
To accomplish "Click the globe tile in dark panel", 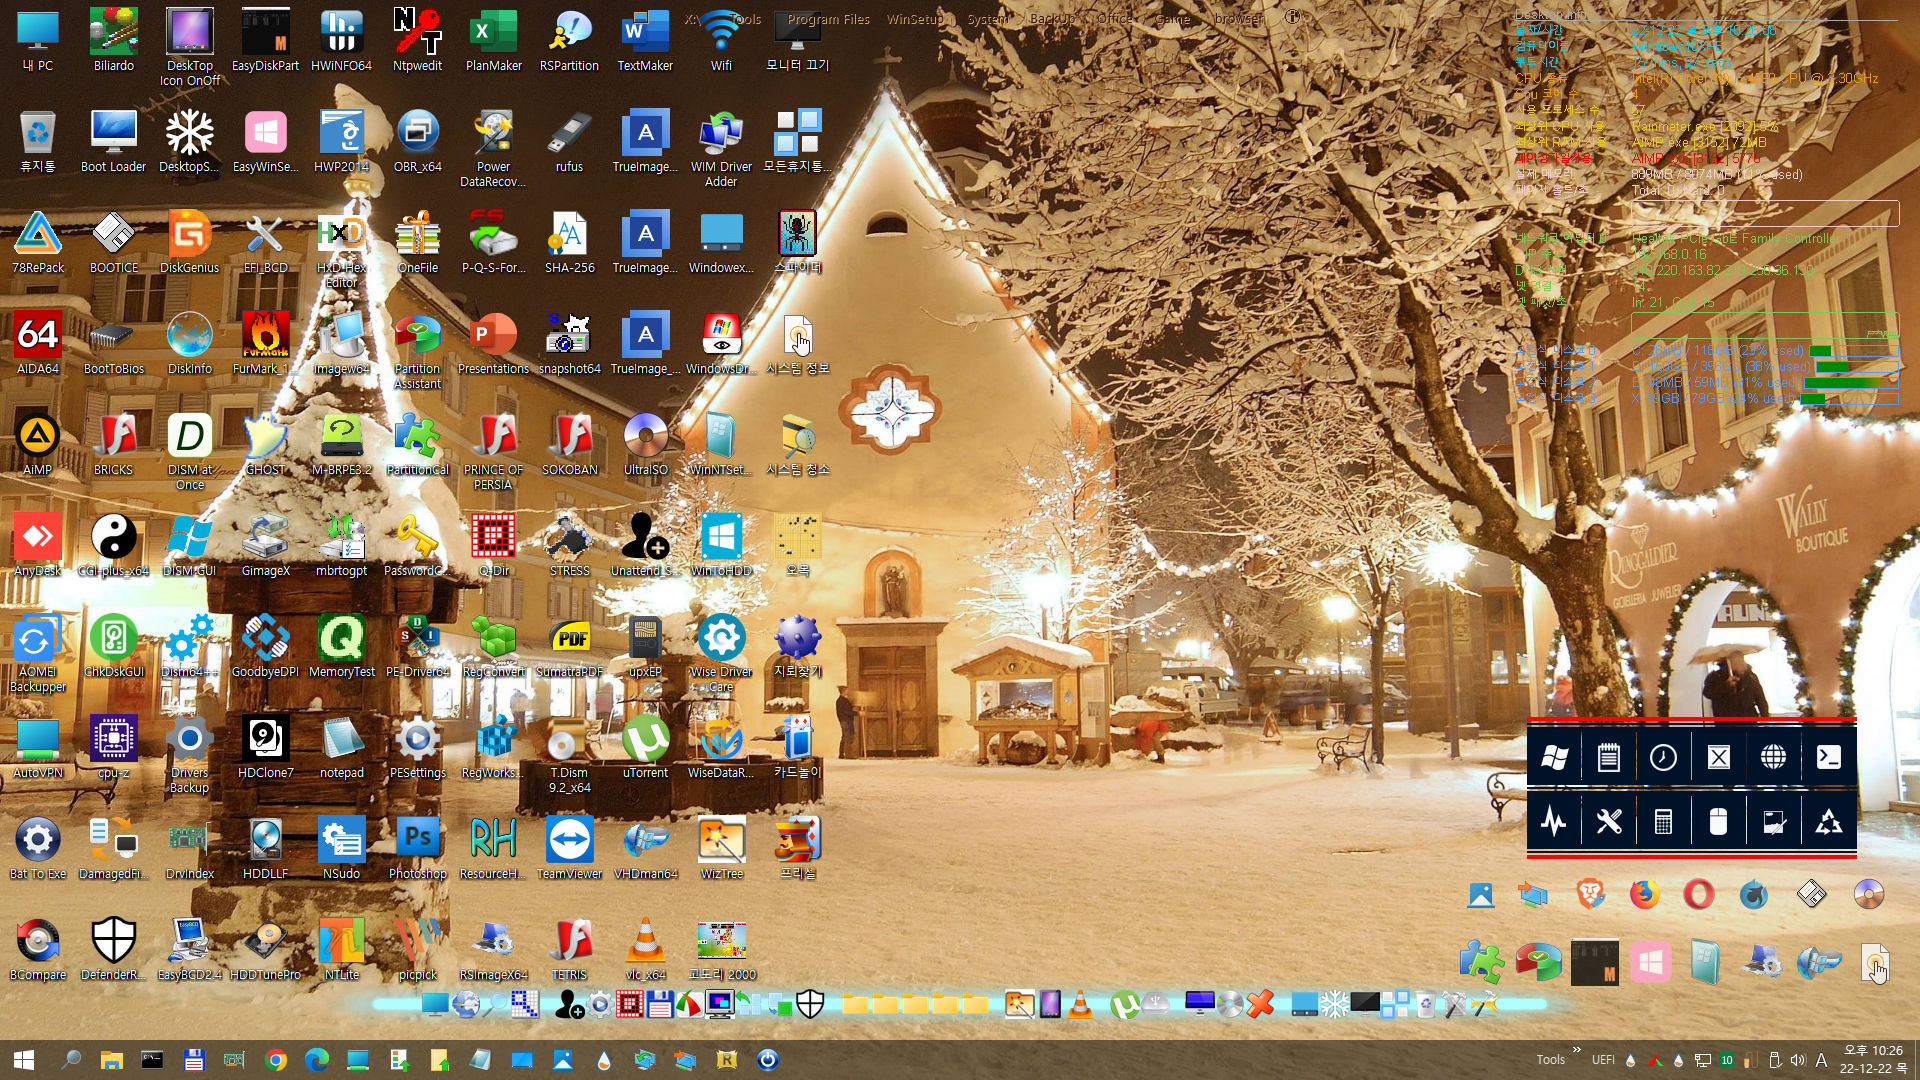I will point(1773,757).
